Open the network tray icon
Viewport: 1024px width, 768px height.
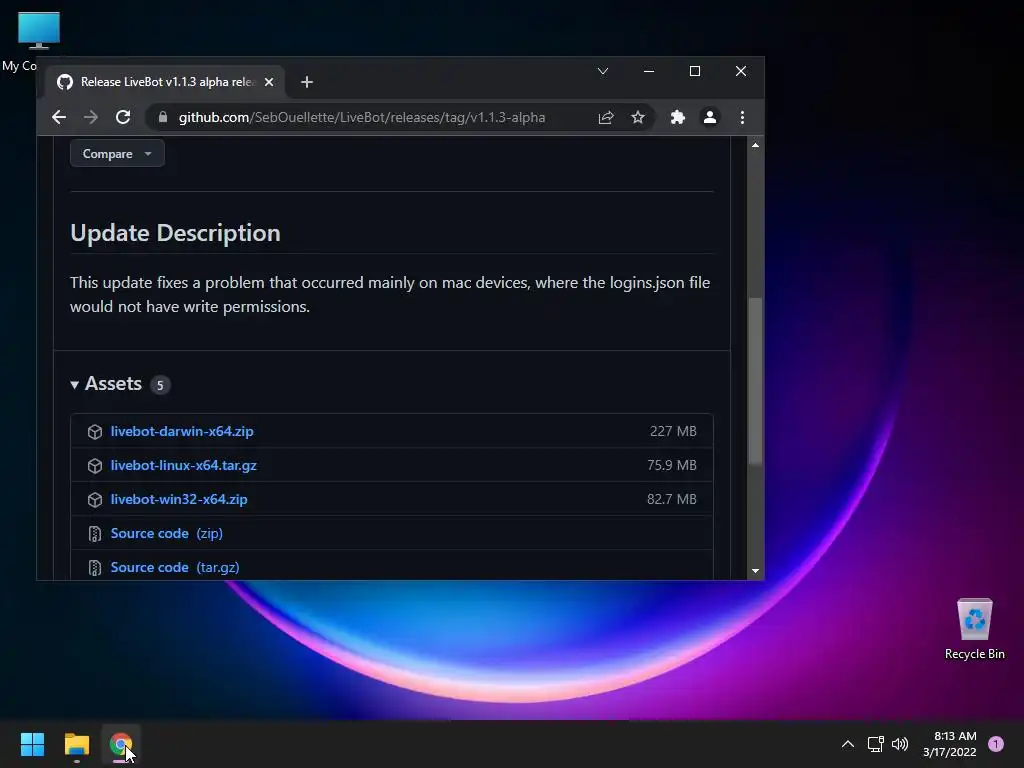point(876,744)
